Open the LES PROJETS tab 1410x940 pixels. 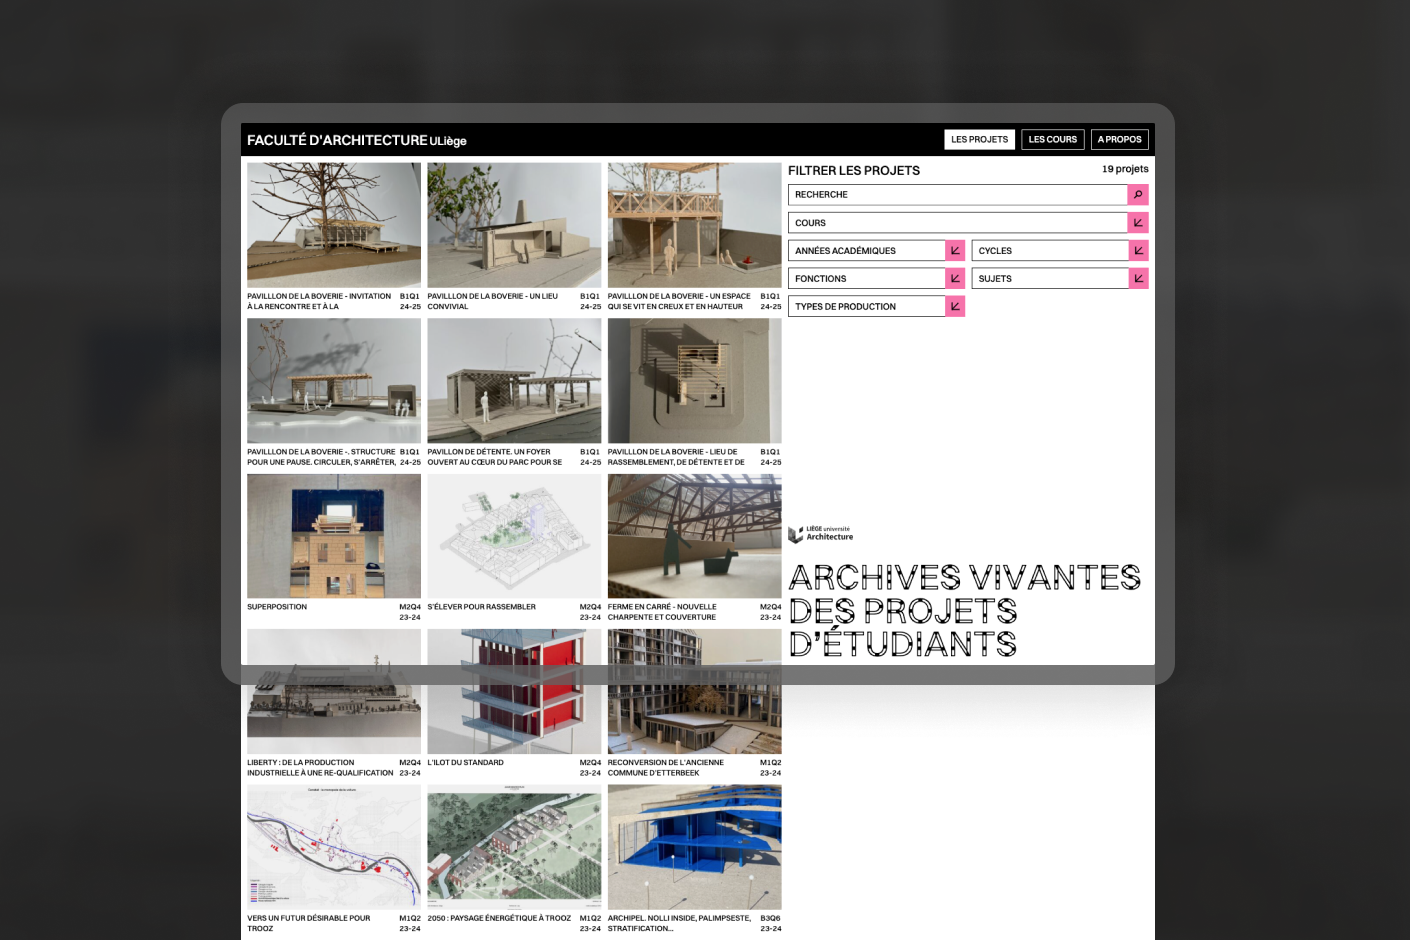pos(979,140)
